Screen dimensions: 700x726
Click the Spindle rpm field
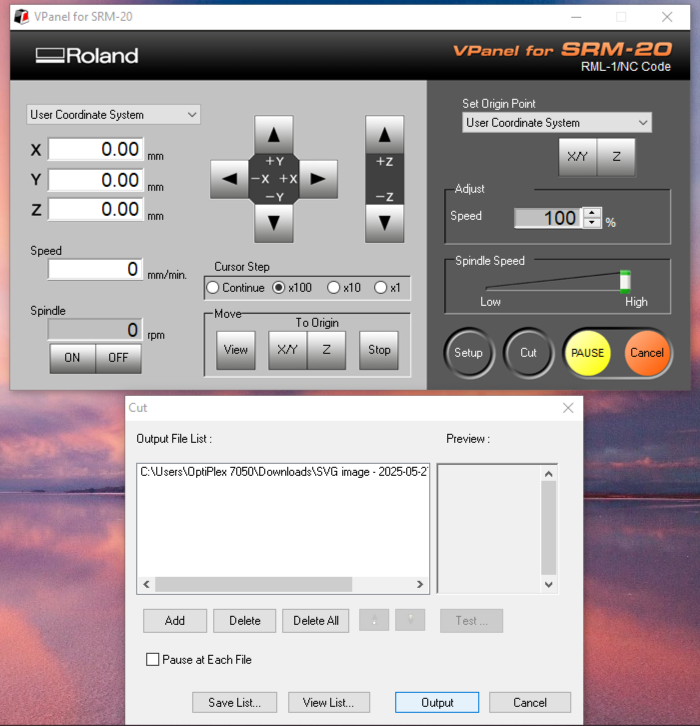95,330
